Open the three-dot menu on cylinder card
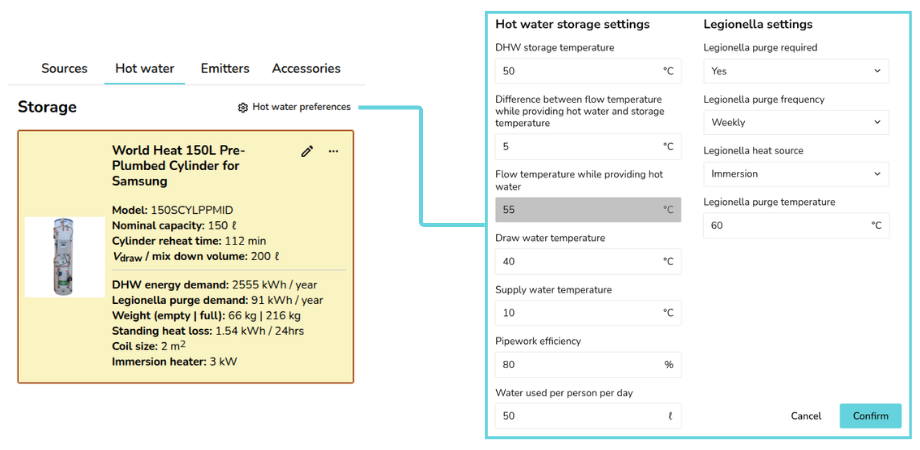The image size is (920, 450). (334, 151)
